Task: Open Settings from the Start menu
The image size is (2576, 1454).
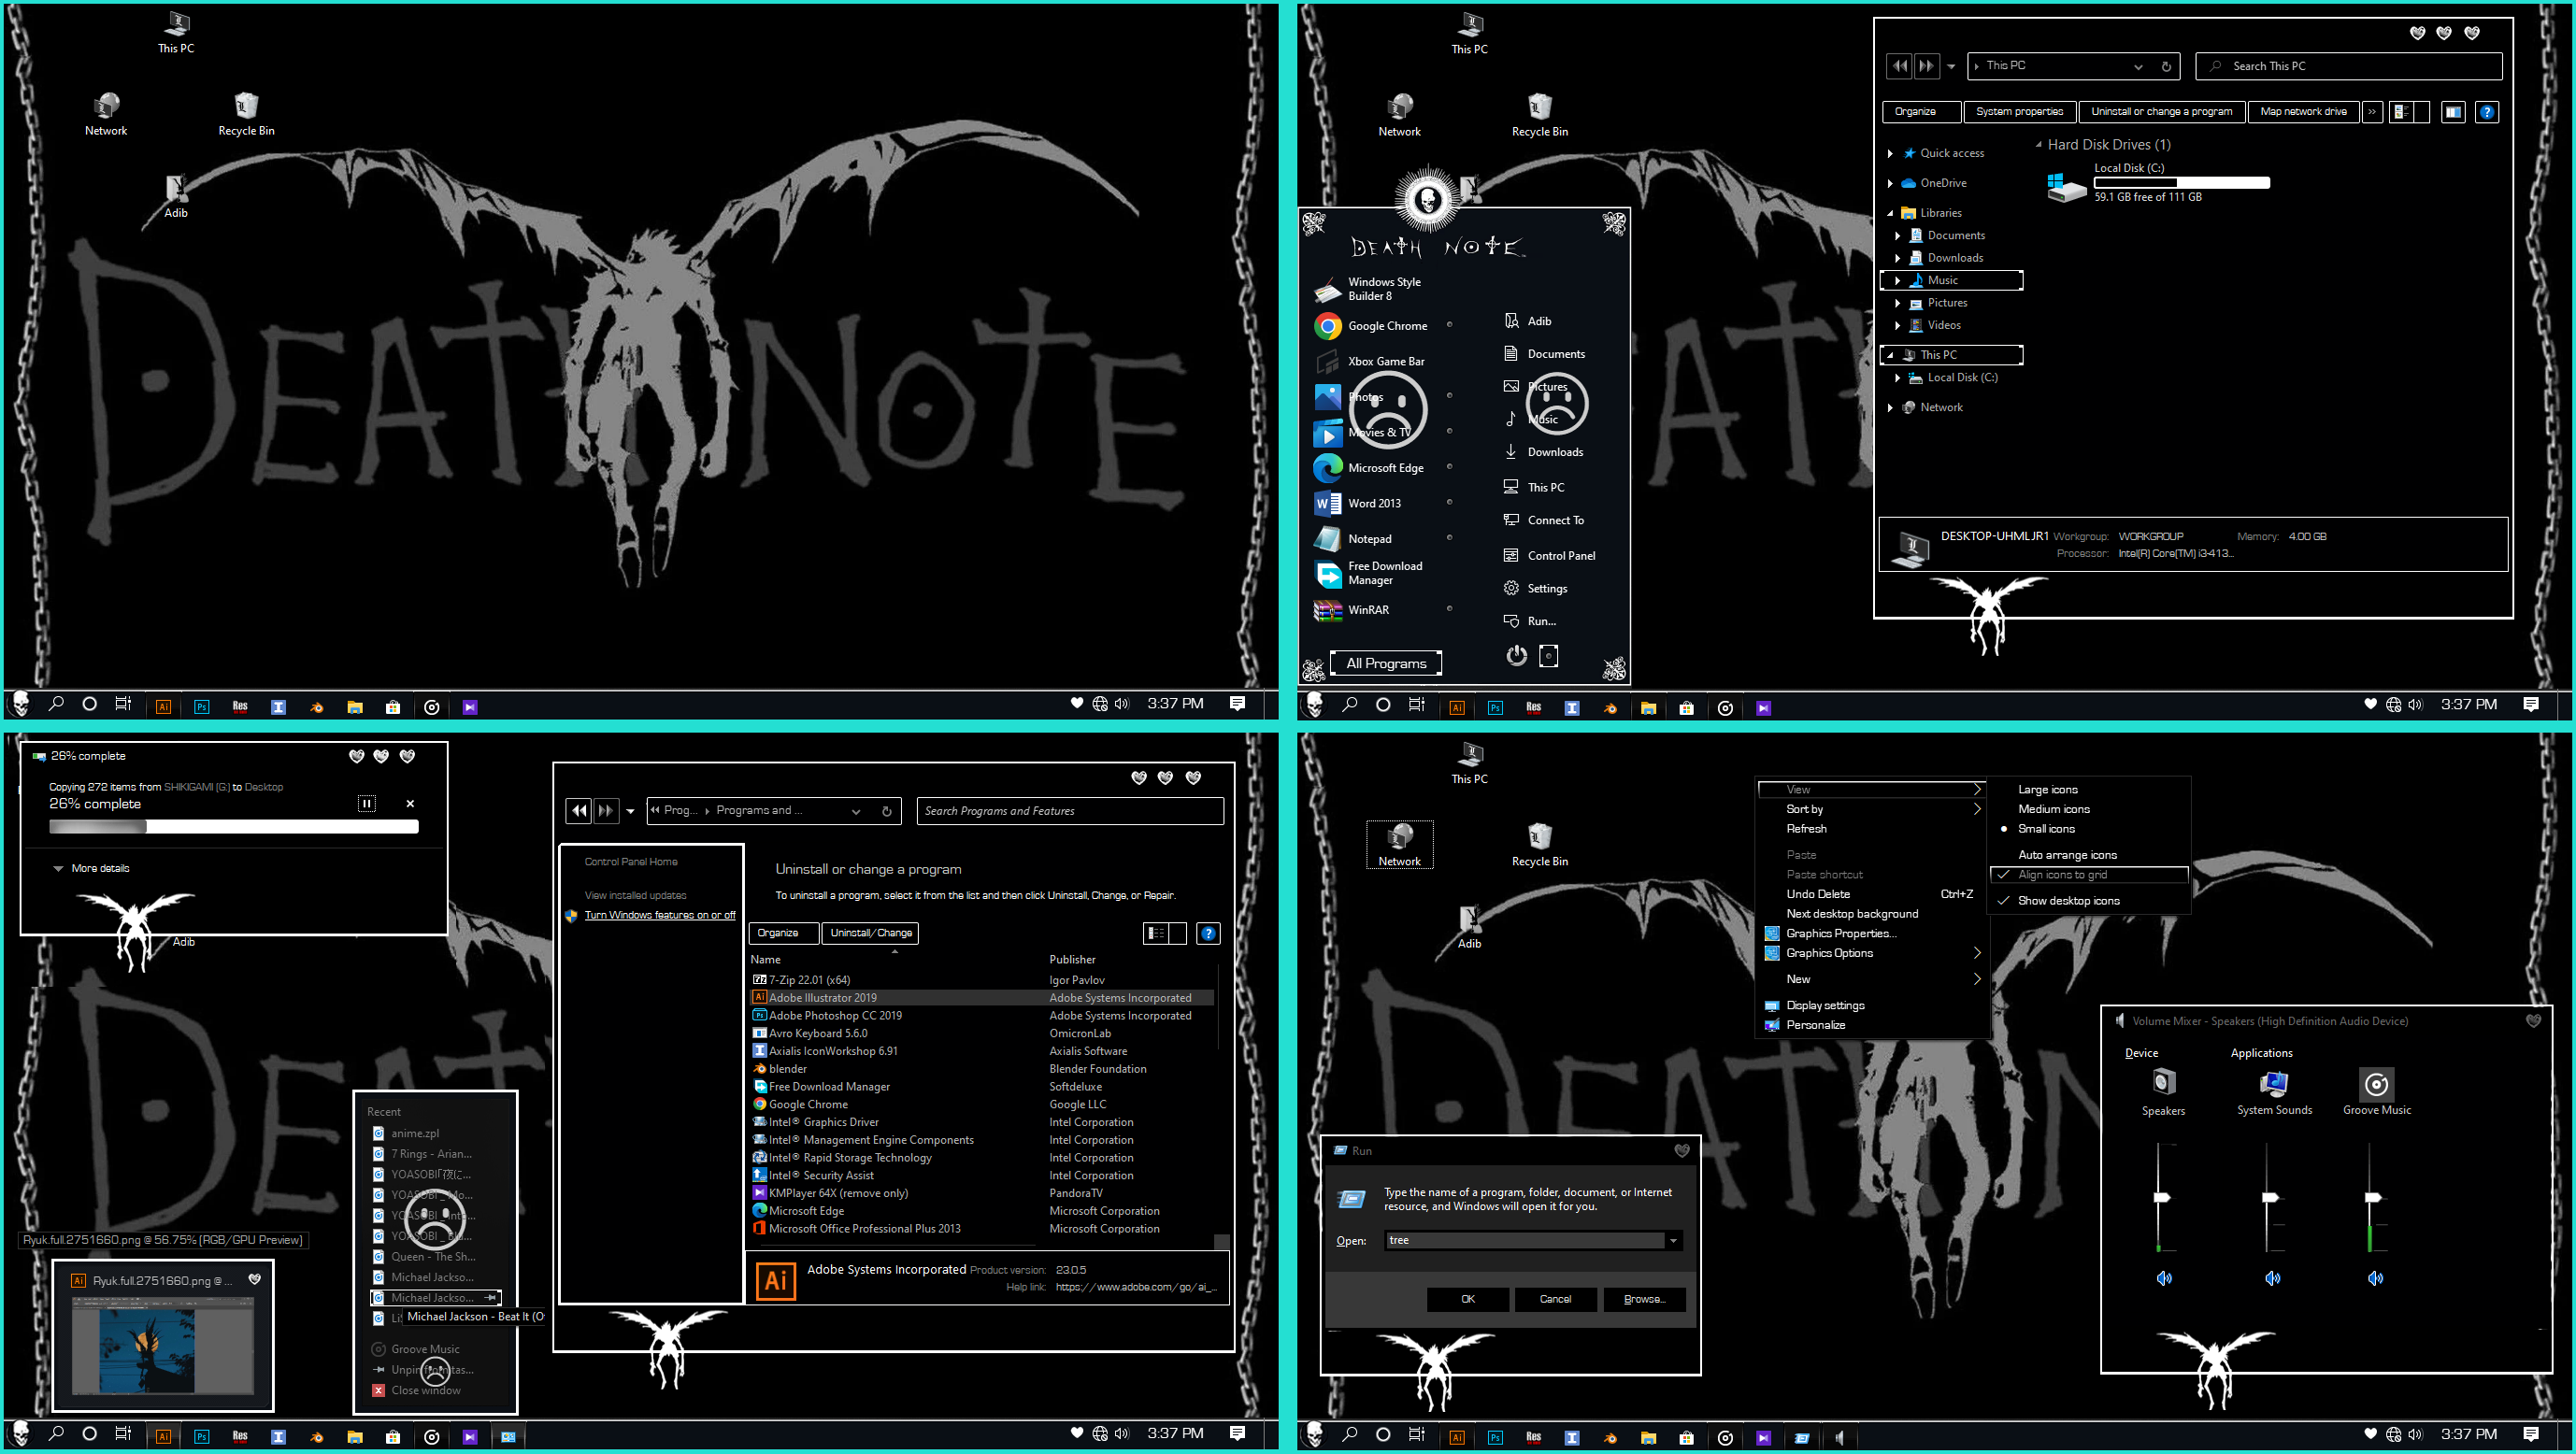Action: [1549, 588]
